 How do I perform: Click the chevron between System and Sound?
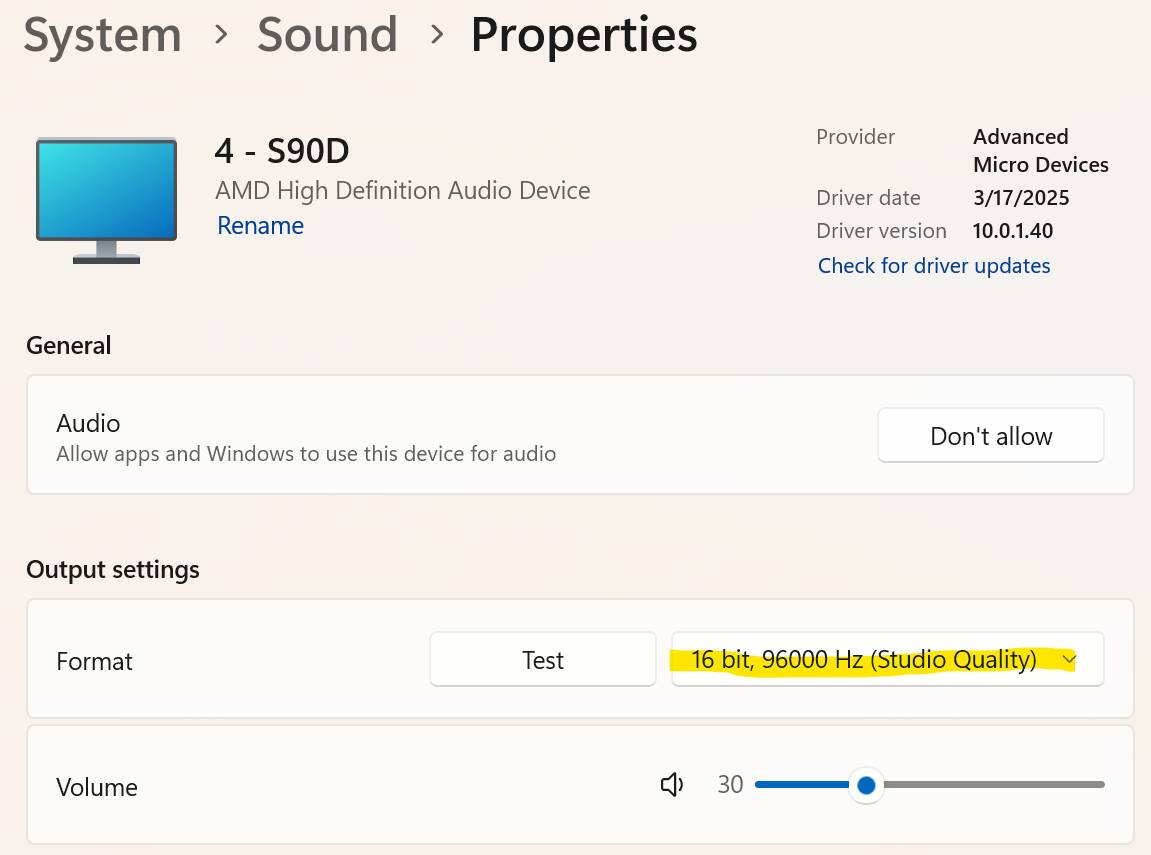pyautogui.click(x=220, y=34)
